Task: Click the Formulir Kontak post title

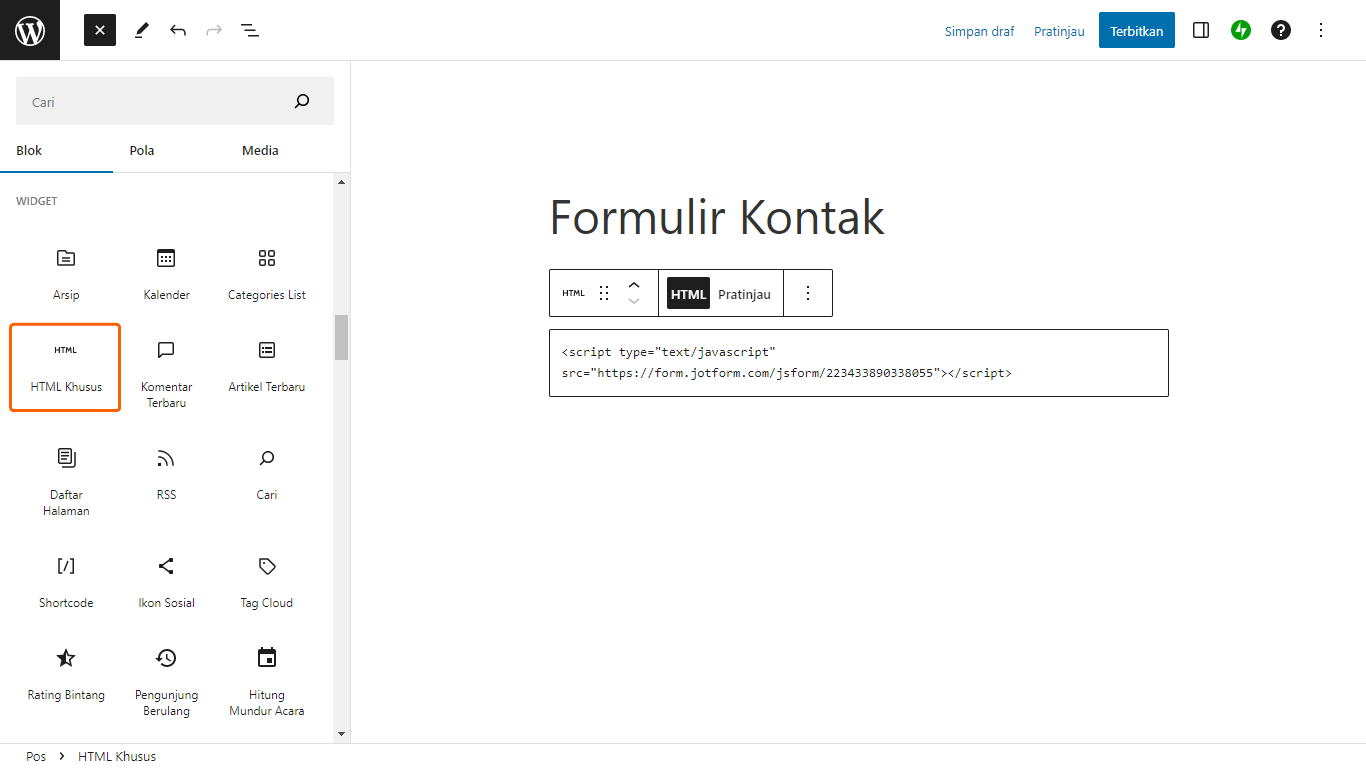Action: pos(717,217)
